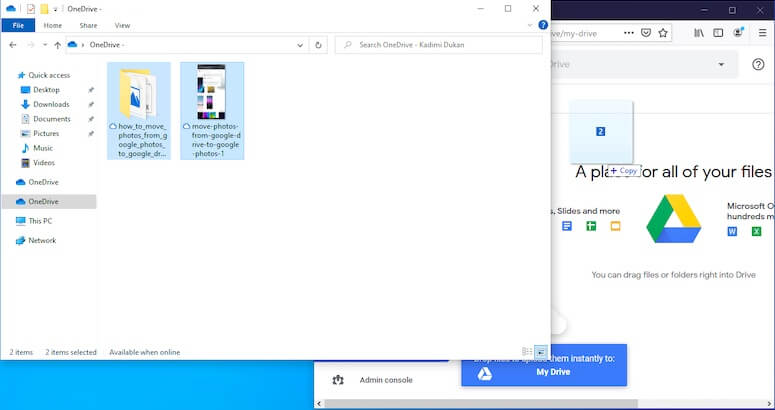The width and height of the screenshot is (775, 410).
Task: Open Explorer help with the blue question icon
Action: tap(543, 25)
